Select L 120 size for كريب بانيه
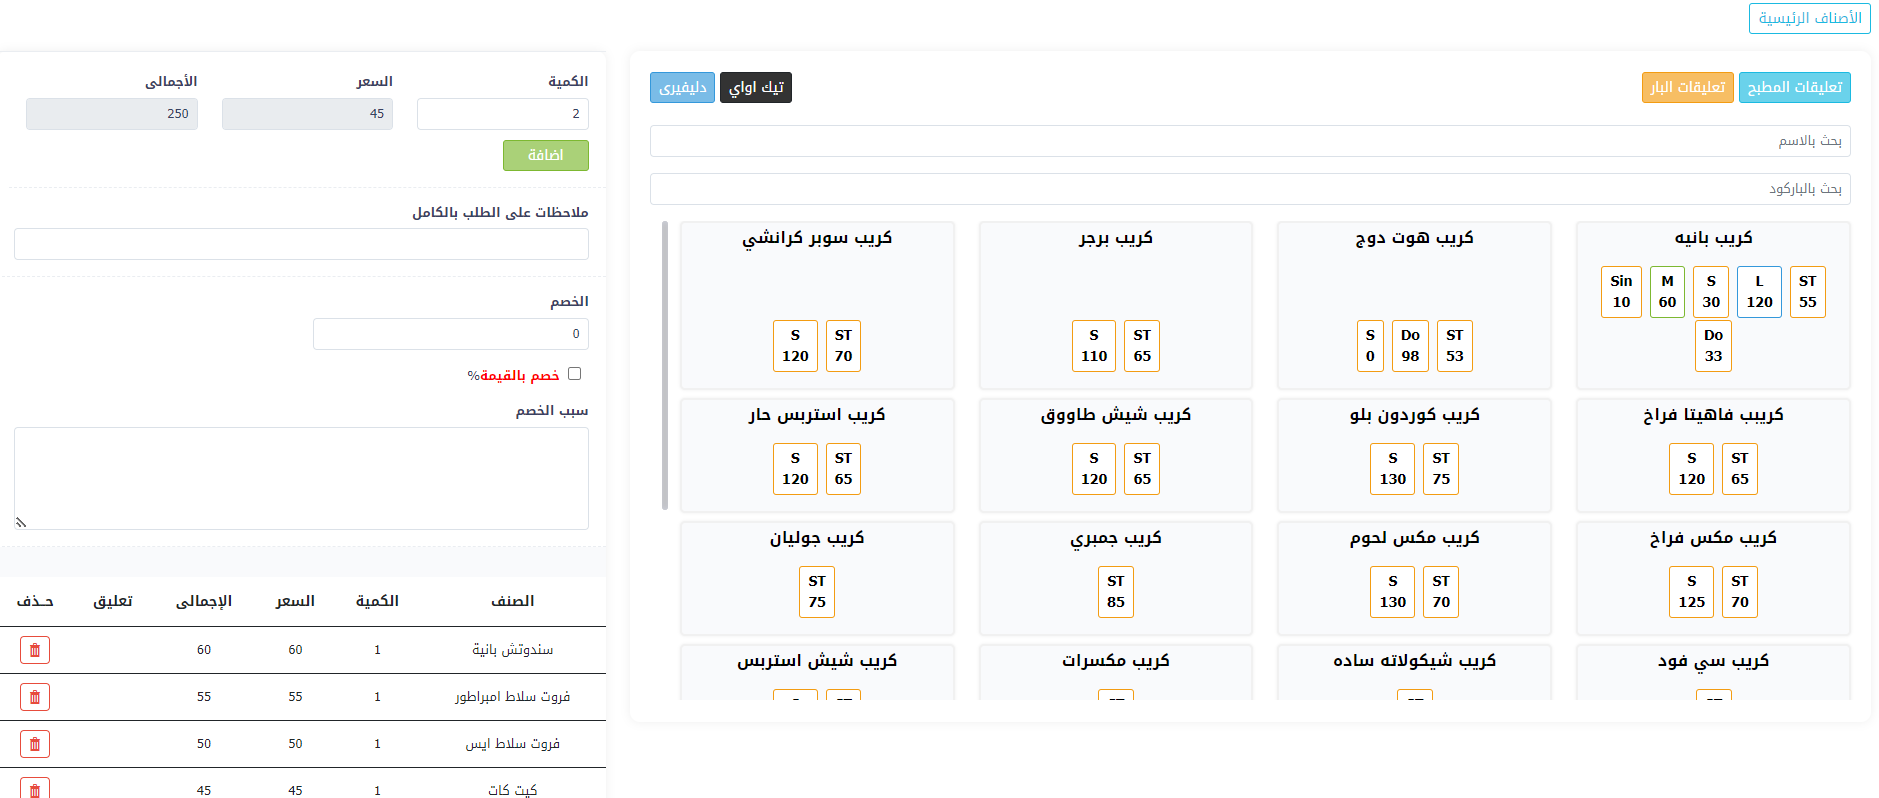 (x=1759, y=292)
